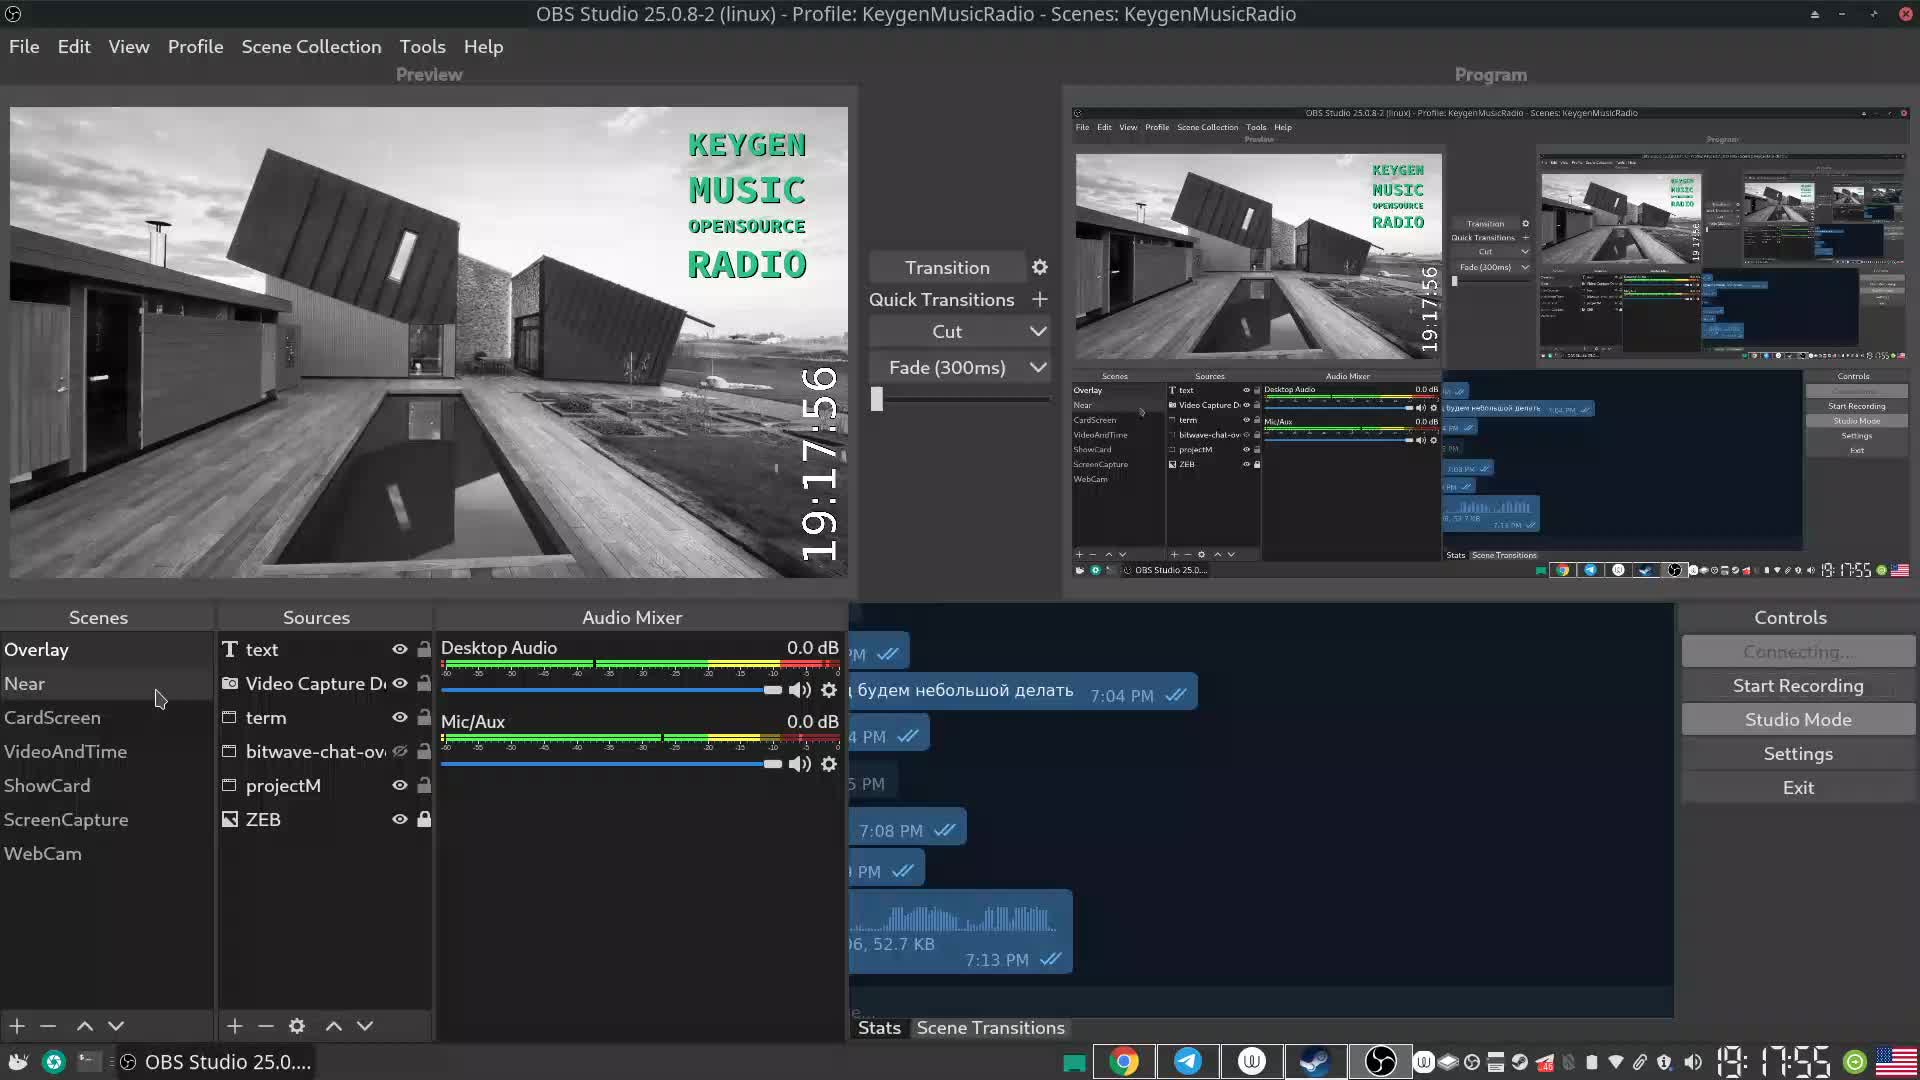Click Exit in Controls panel
This screenshot has height=1080, width=1920.
click(1798, 787)
